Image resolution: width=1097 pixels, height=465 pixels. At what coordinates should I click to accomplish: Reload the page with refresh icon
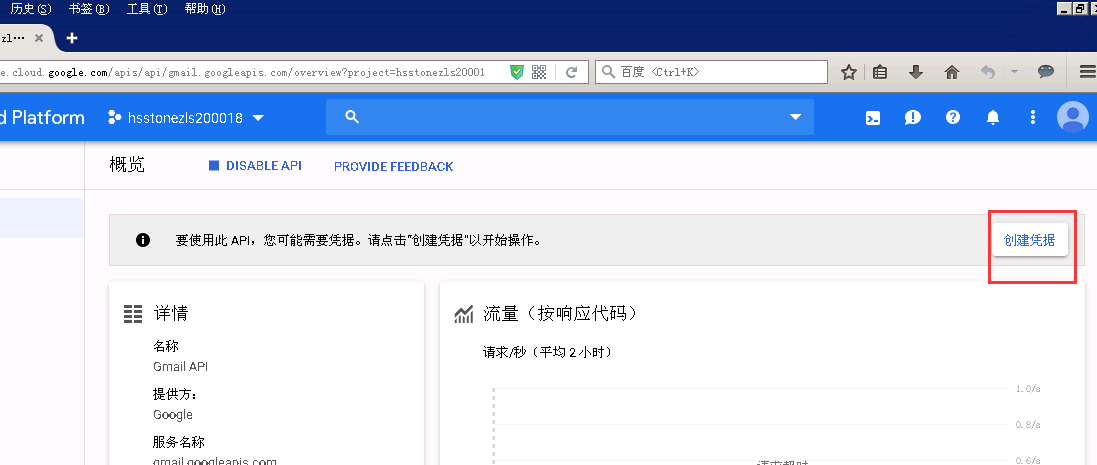[572, 72]
